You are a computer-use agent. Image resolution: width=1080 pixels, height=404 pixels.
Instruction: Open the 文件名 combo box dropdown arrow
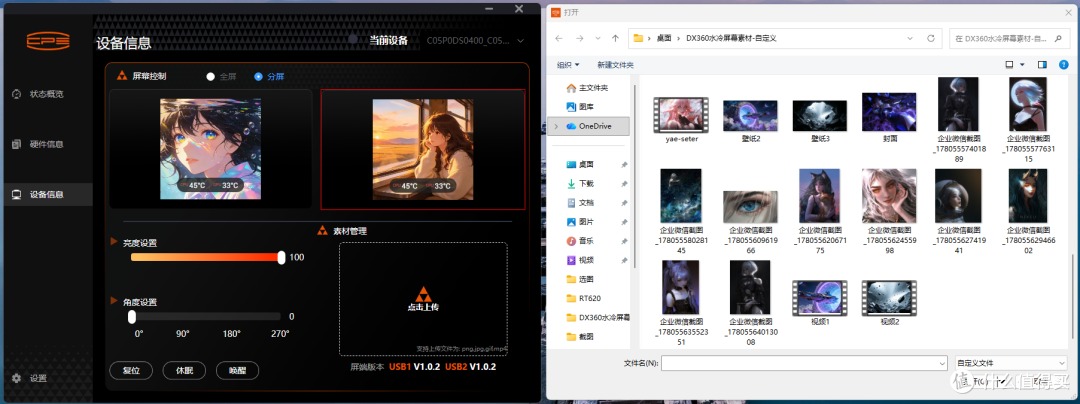tap(942, 363)
